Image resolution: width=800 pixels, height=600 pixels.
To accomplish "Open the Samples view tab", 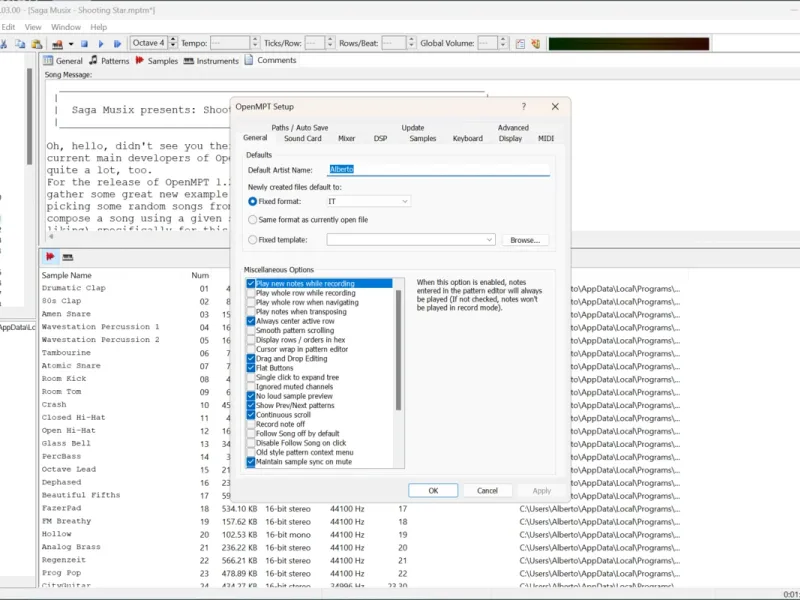I will [x=157, y=61].
